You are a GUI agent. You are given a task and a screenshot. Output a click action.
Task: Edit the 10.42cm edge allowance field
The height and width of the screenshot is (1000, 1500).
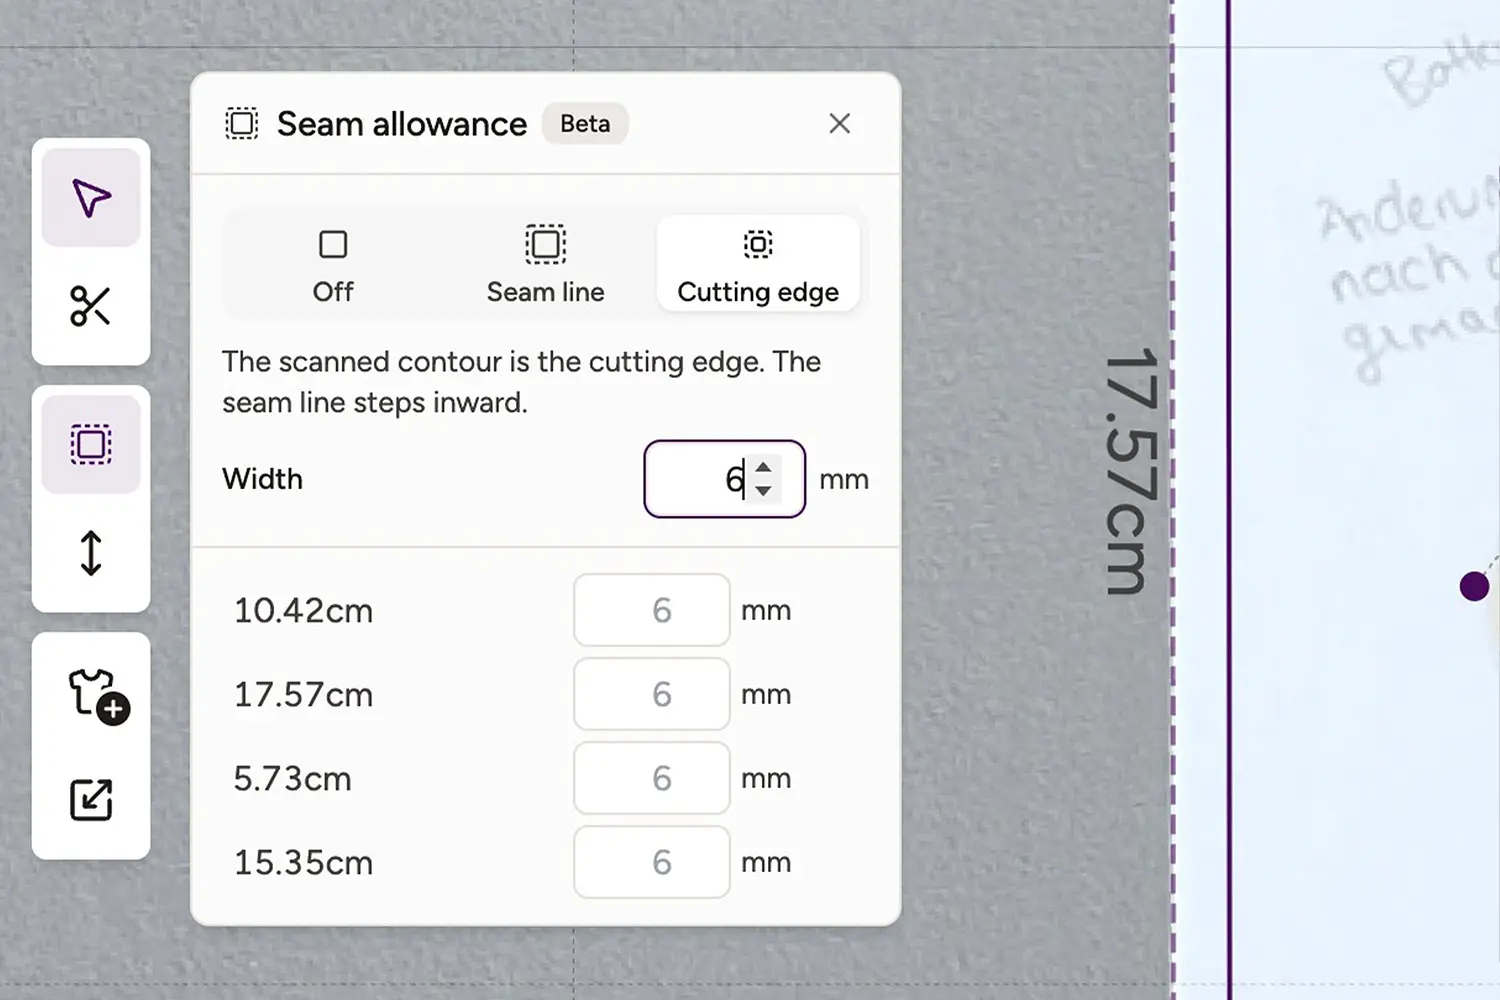pyautogui.click(x=652, y=610)
